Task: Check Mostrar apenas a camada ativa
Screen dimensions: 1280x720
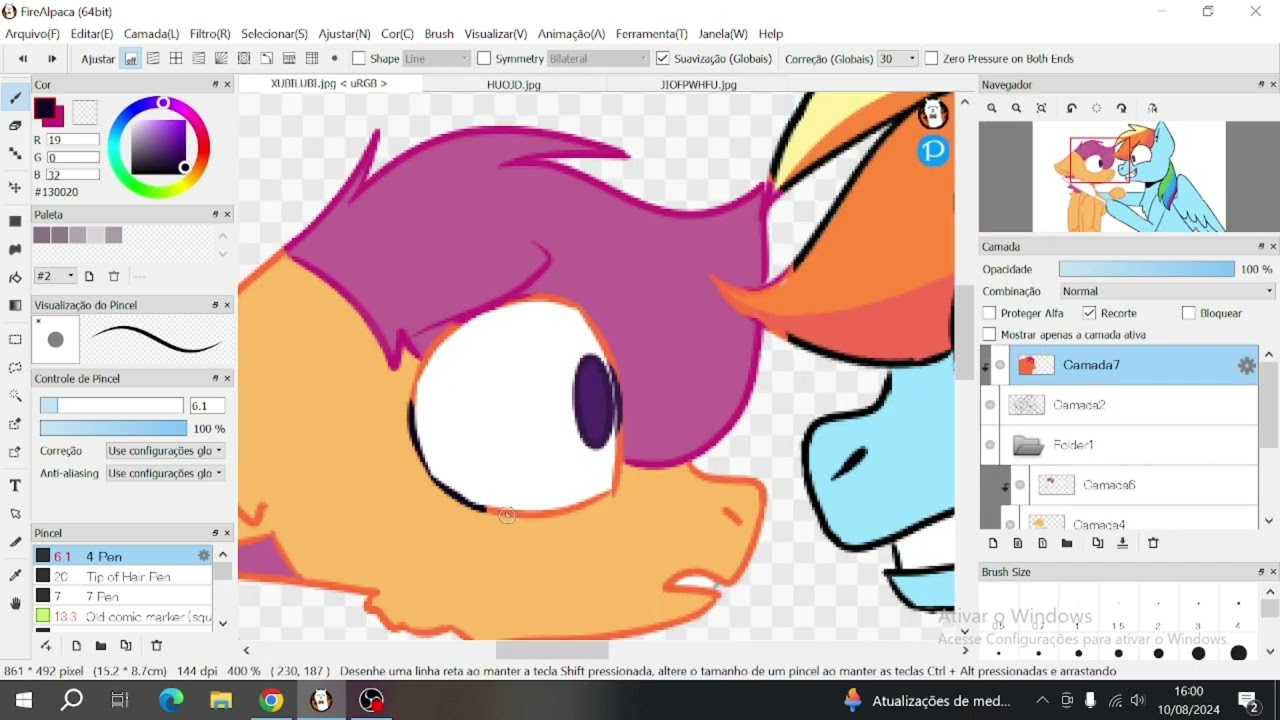Action: (990, 335)
